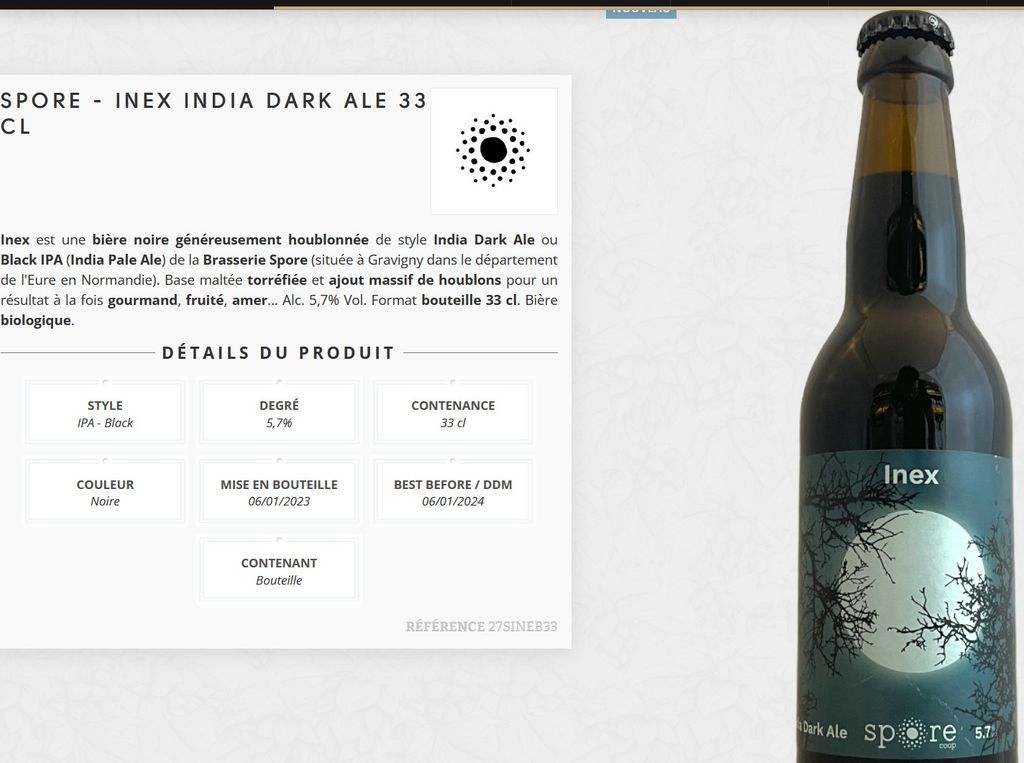Click the Détails du produit heading

[x=279, y=353]
